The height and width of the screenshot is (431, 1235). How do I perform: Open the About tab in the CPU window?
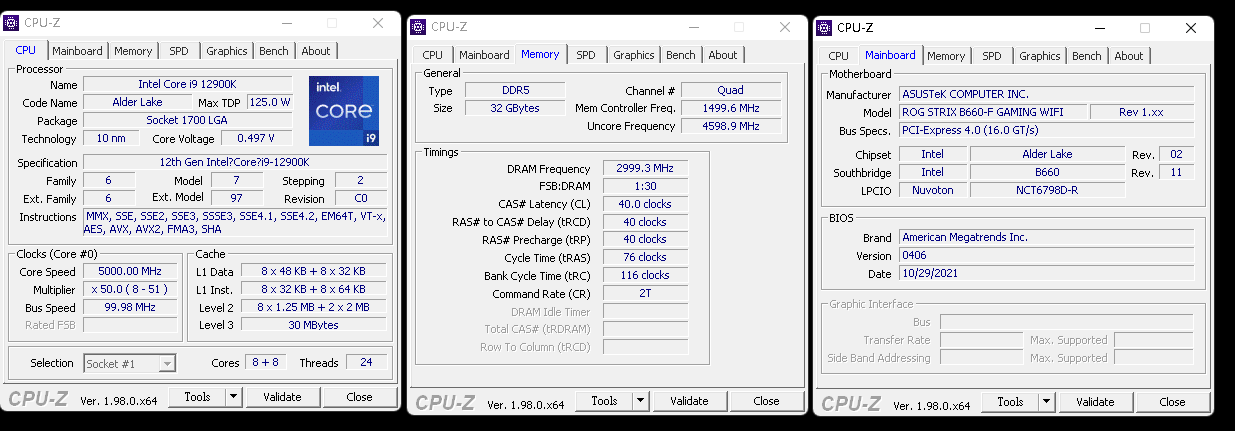pos(316,51)
